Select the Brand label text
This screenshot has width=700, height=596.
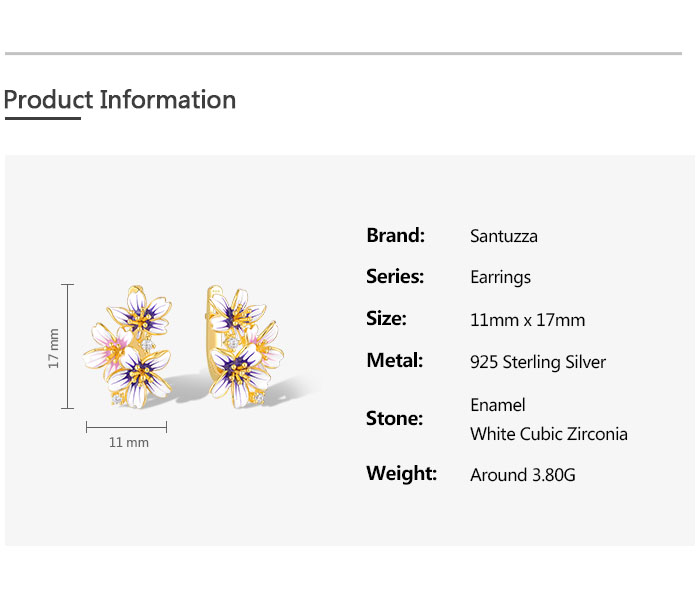click(x=396, y=235)
